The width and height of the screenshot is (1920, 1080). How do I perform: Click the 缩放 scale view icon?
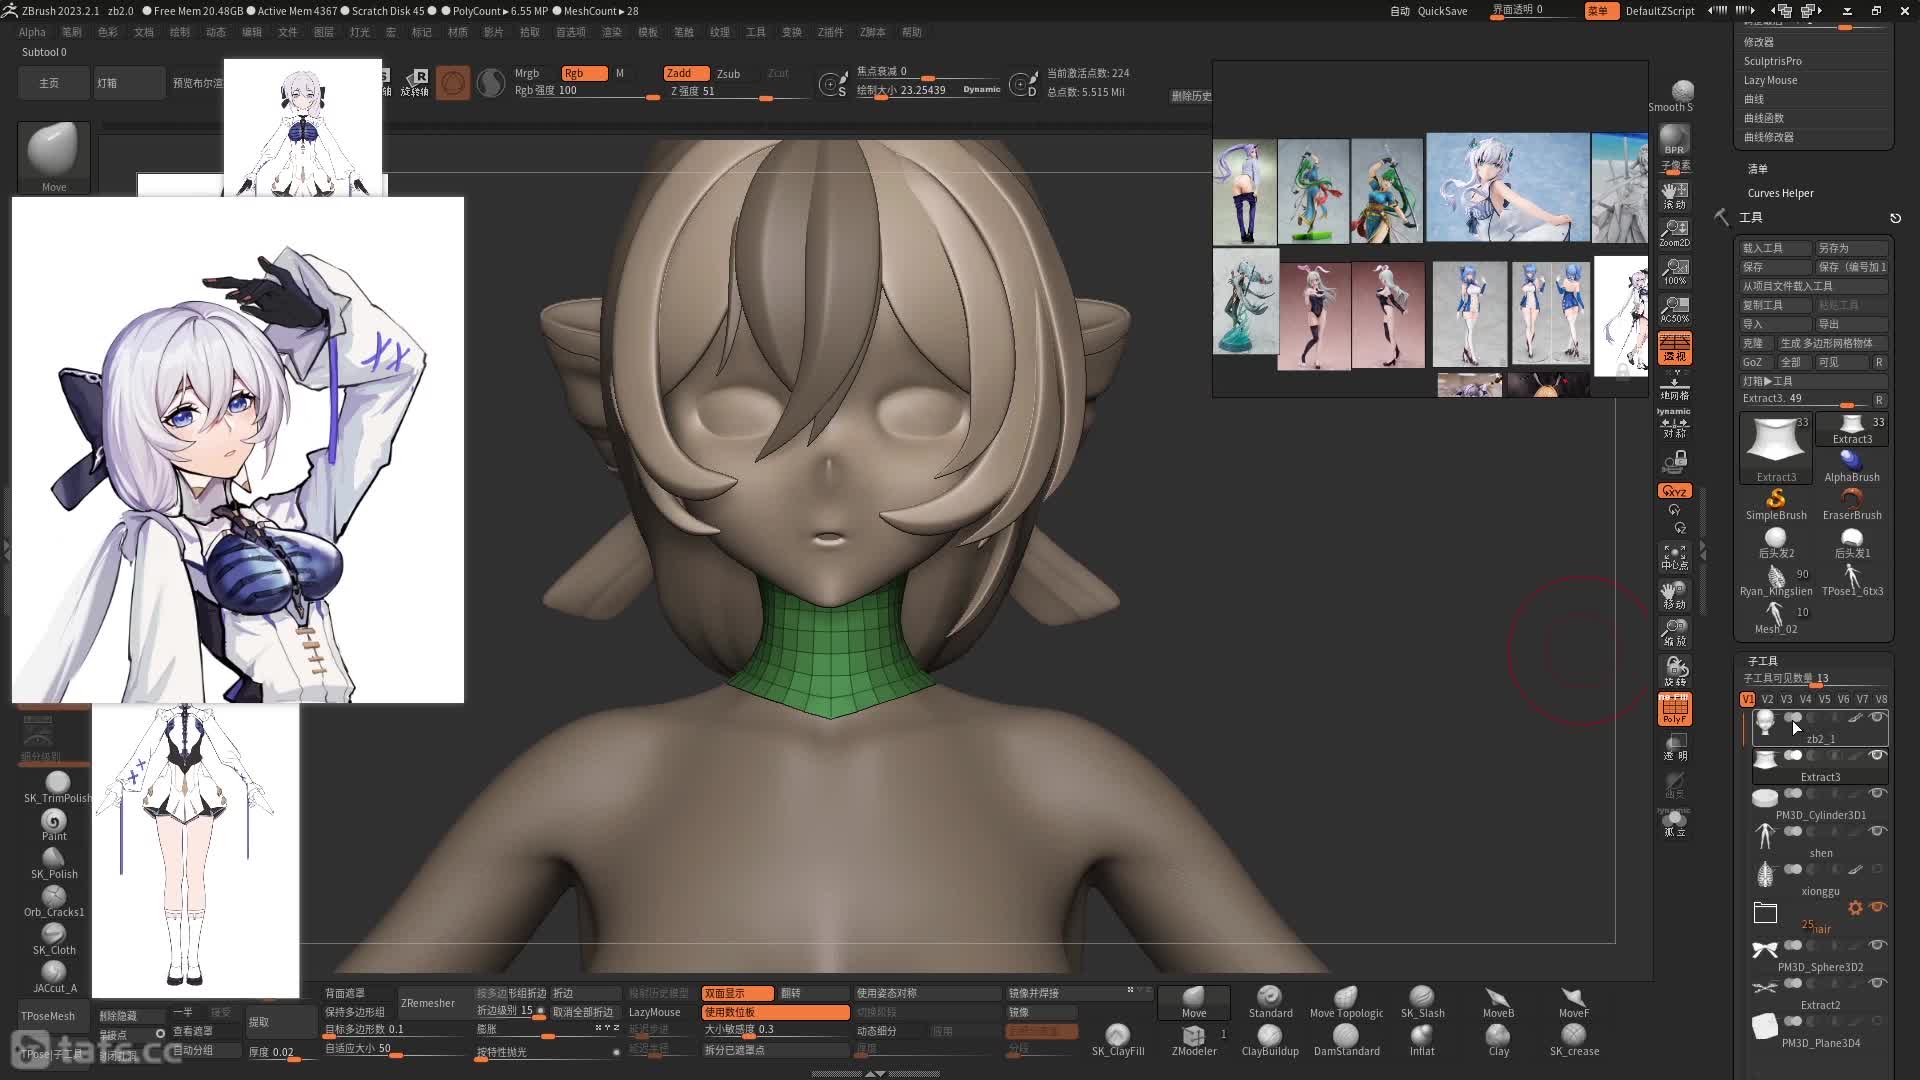pos(1675,633)
